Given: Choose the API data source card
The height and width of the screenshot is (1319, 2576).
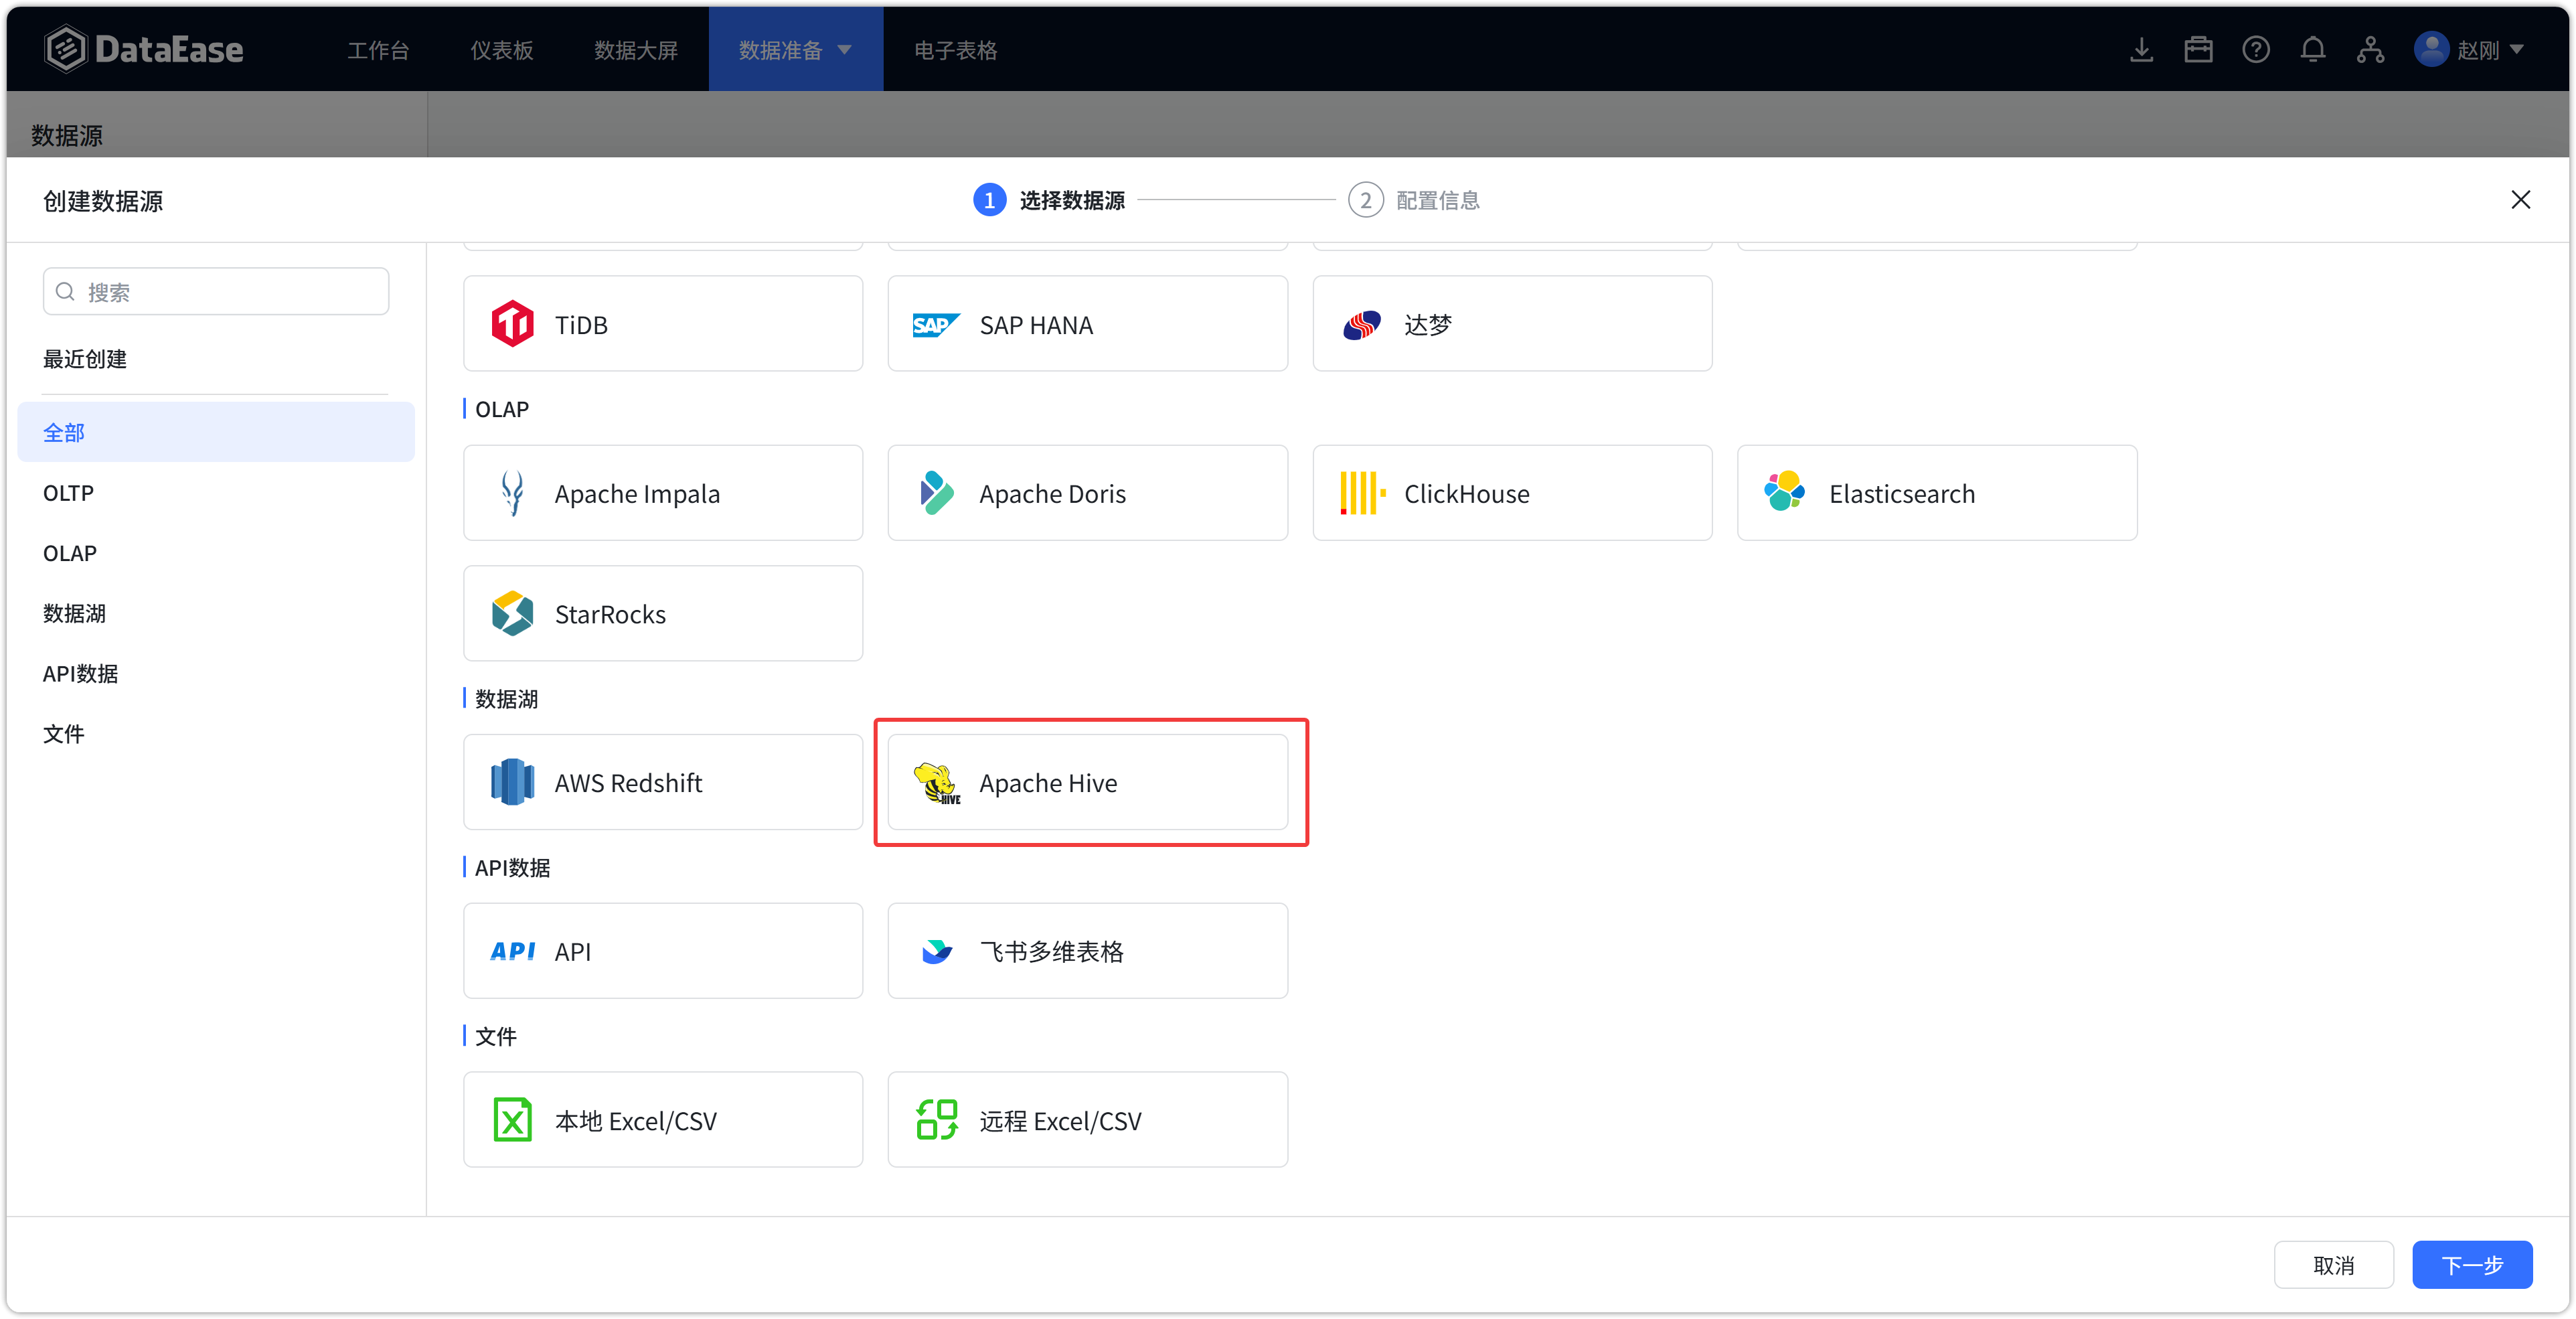Looking at the screenshot, I should pos(663,951).
